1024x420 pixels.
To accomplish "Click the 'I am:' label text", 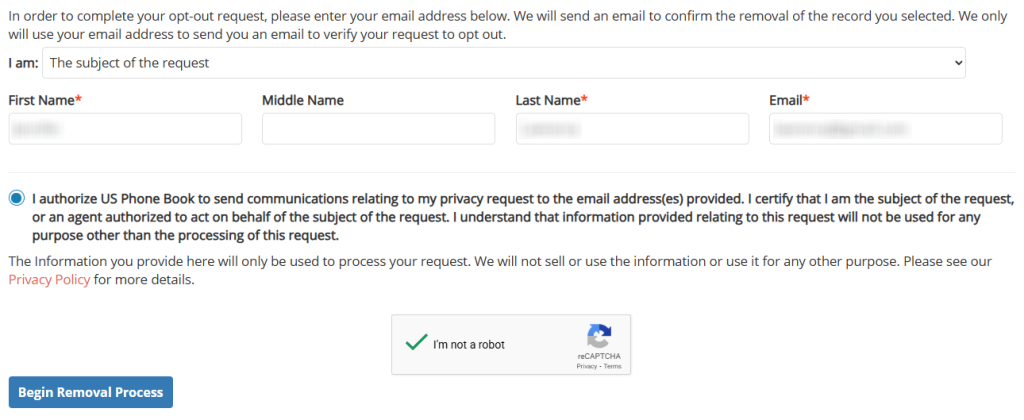I will click(x=23, y=63).
